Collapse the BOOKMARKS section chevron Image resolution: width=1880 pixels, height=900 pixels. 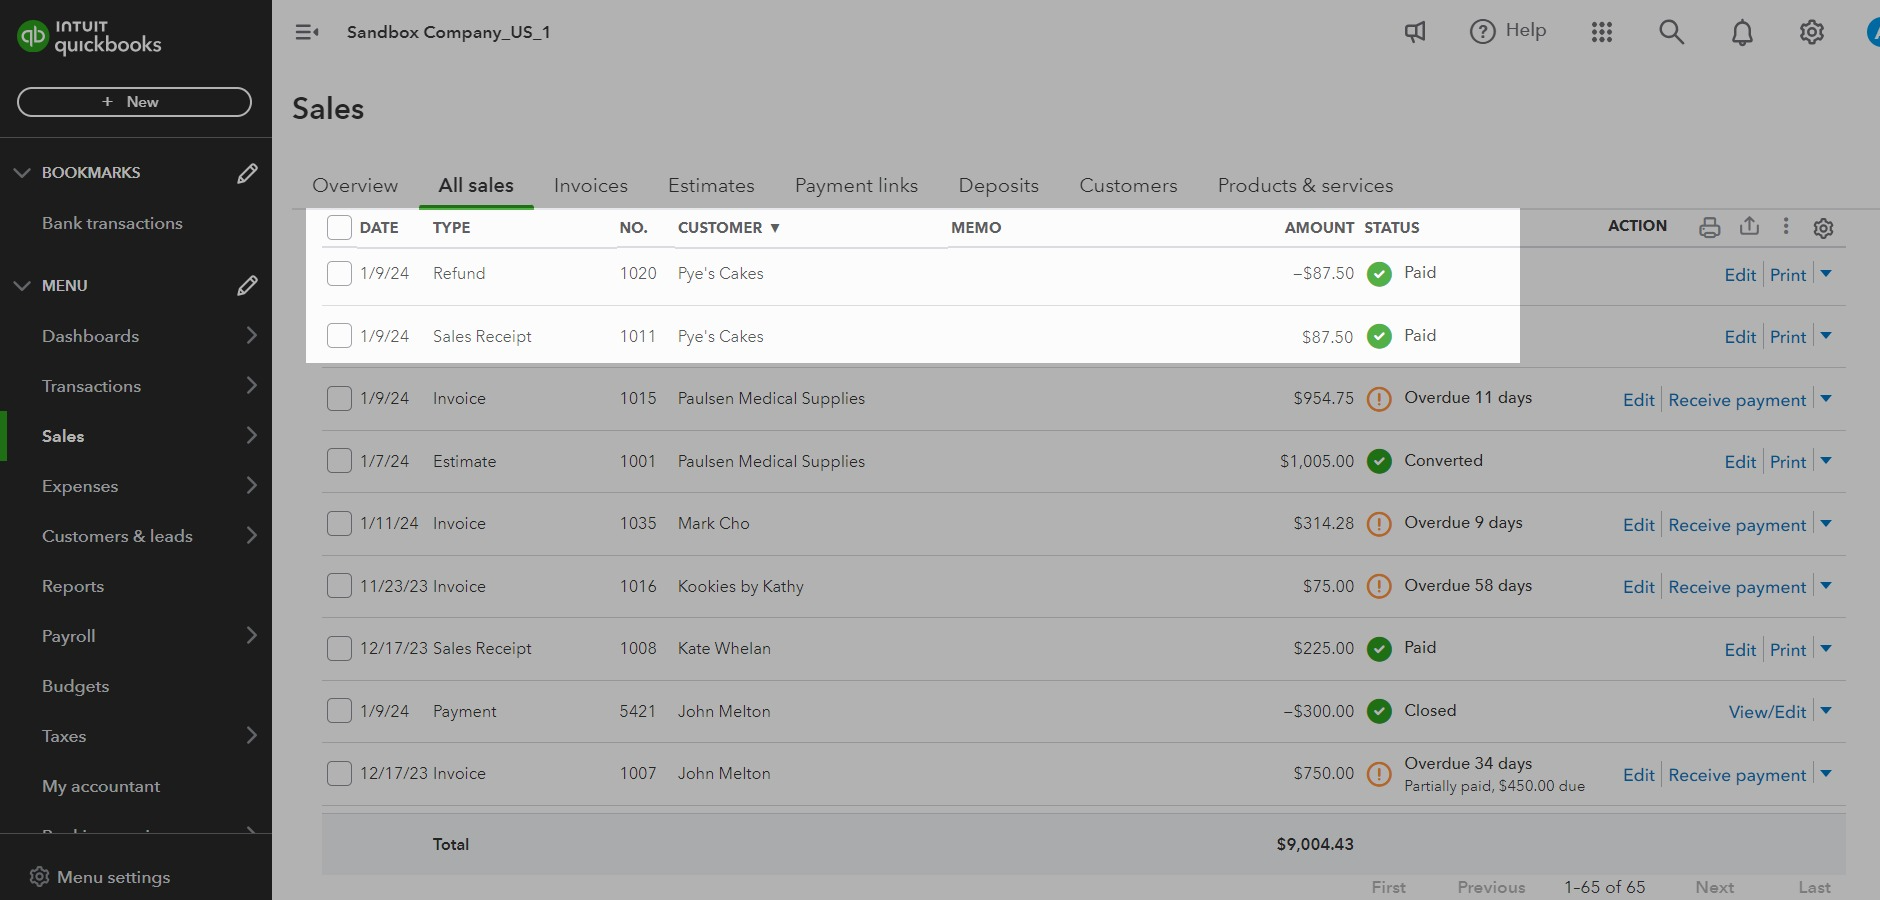22,173
